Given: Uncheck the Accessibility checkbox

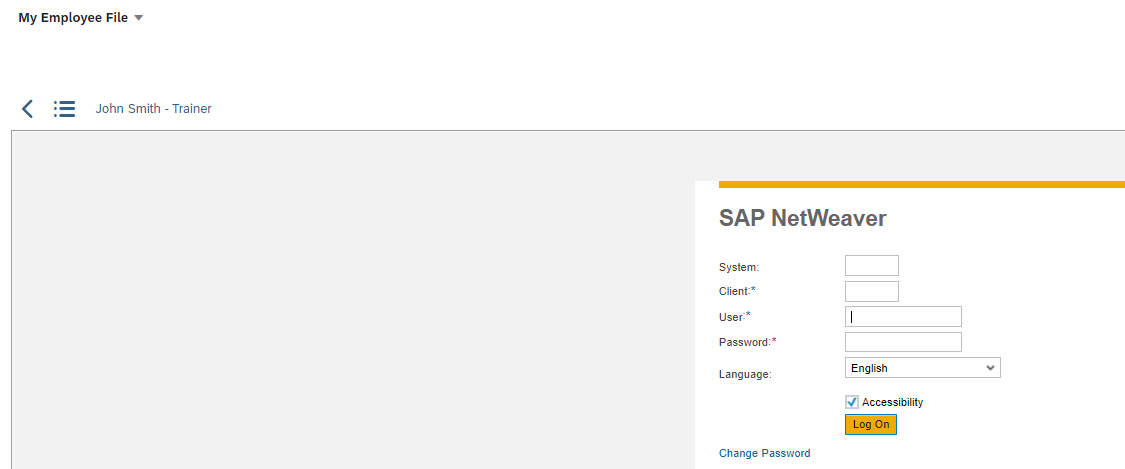Looking at the screenshot, I should [x=852, y=402].
